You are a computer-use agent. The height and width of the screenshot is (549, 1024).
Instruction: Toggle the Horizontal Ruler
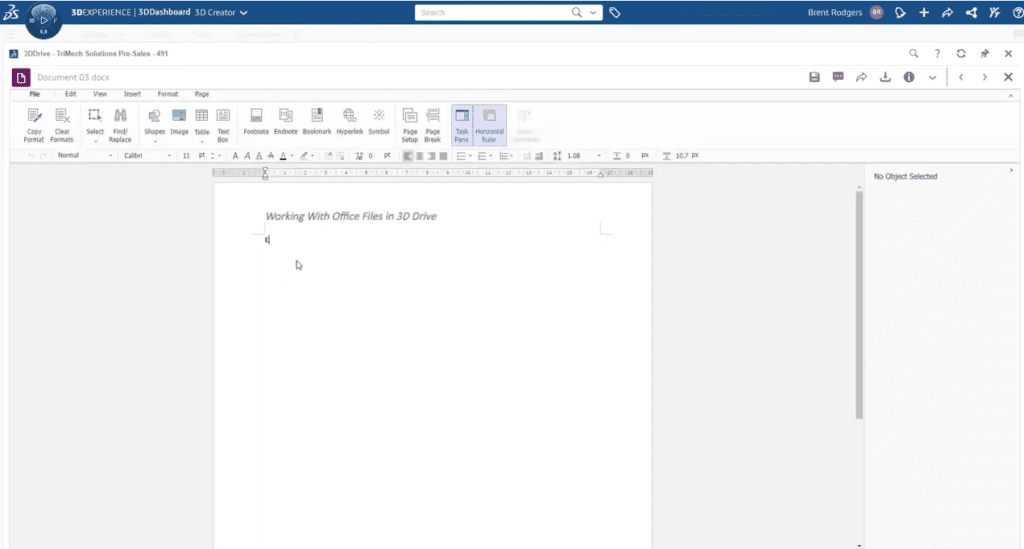pos(489,125)
